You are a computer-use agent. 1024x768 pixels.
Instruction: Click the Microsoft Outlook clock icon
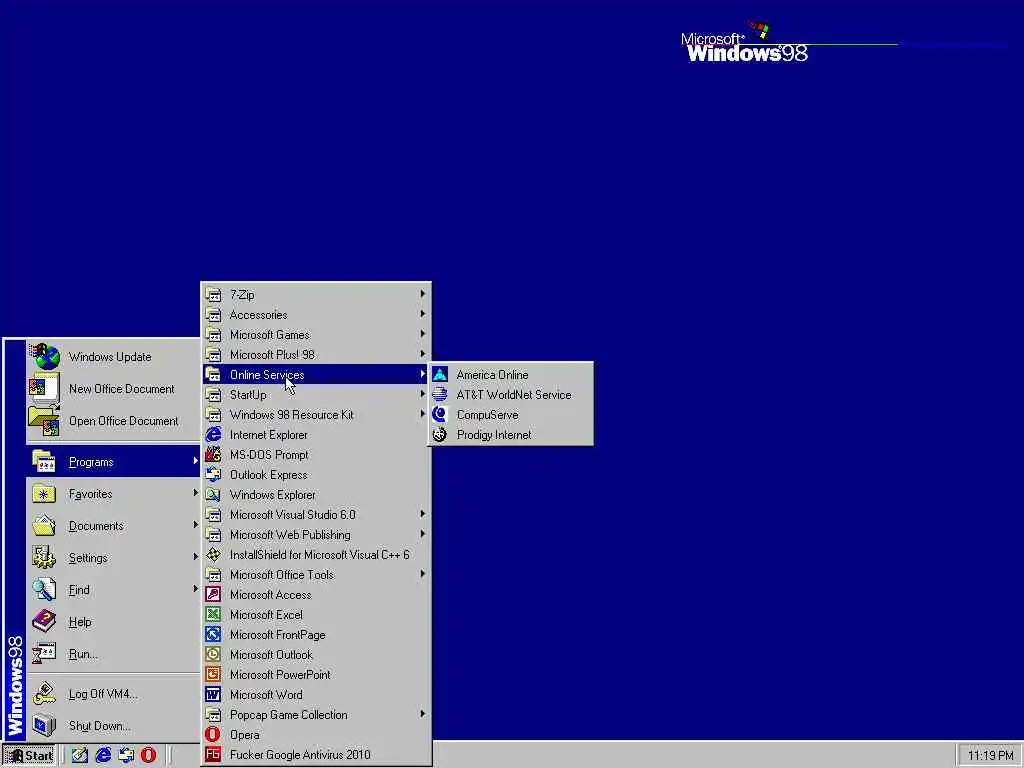[213, 654]
